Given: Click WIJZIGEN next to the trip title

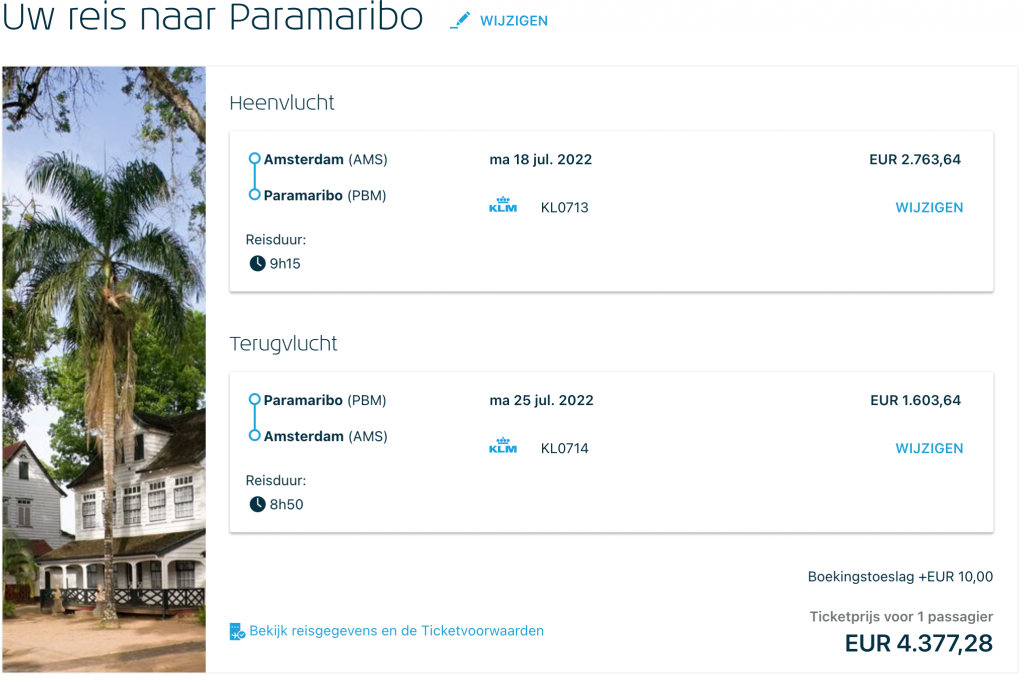Looking at the screenshot, I should 514,21.
